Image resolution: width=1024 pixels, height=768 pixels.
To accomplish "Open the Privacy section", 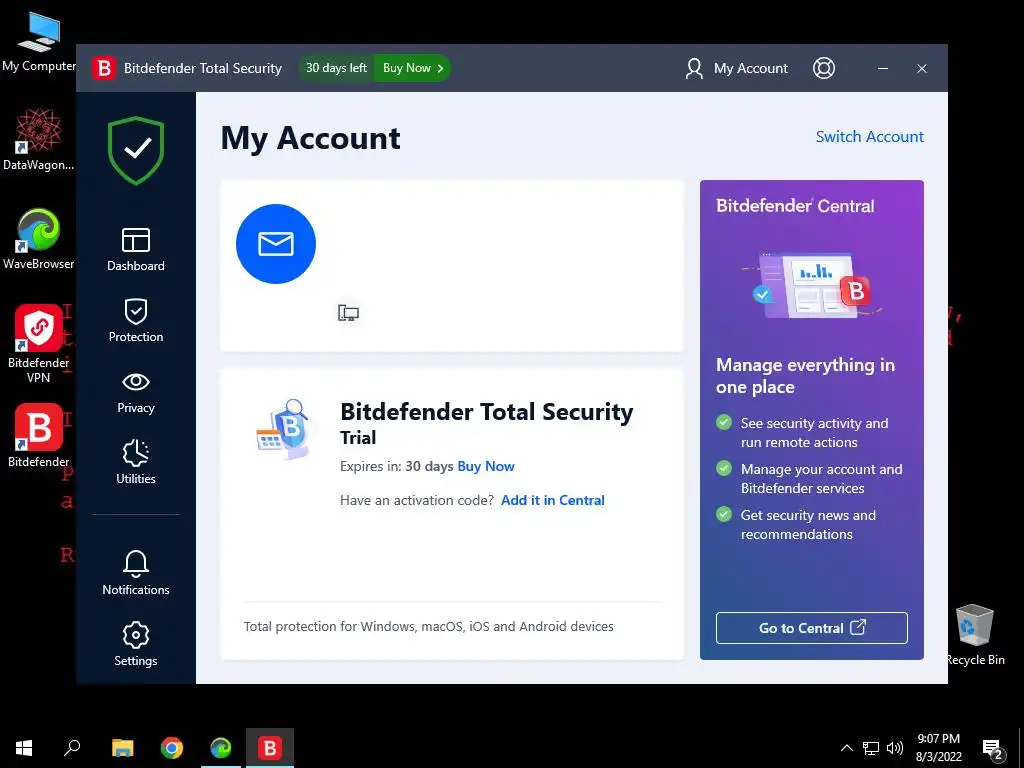I will coord(136,392).
